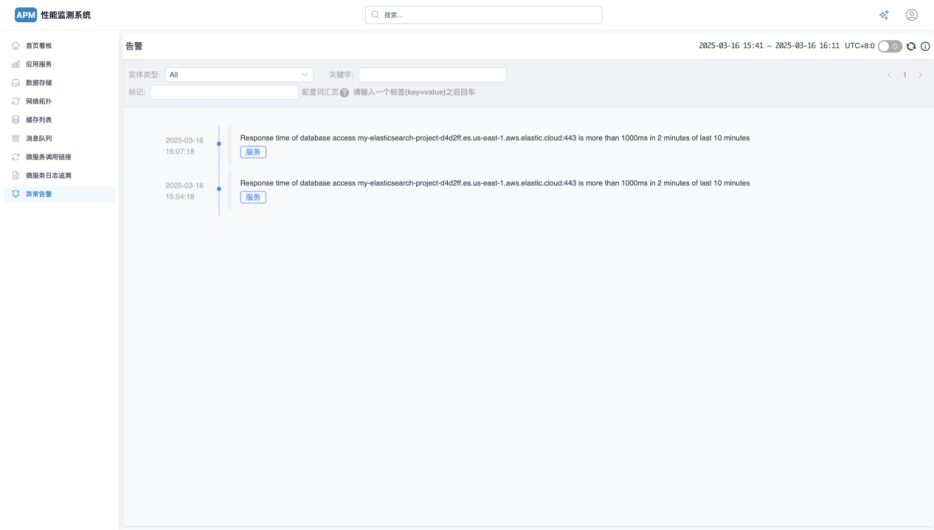Click the help icon beside 配置词汇页
The image size is (934, 530).
click(x=344, y=92)
